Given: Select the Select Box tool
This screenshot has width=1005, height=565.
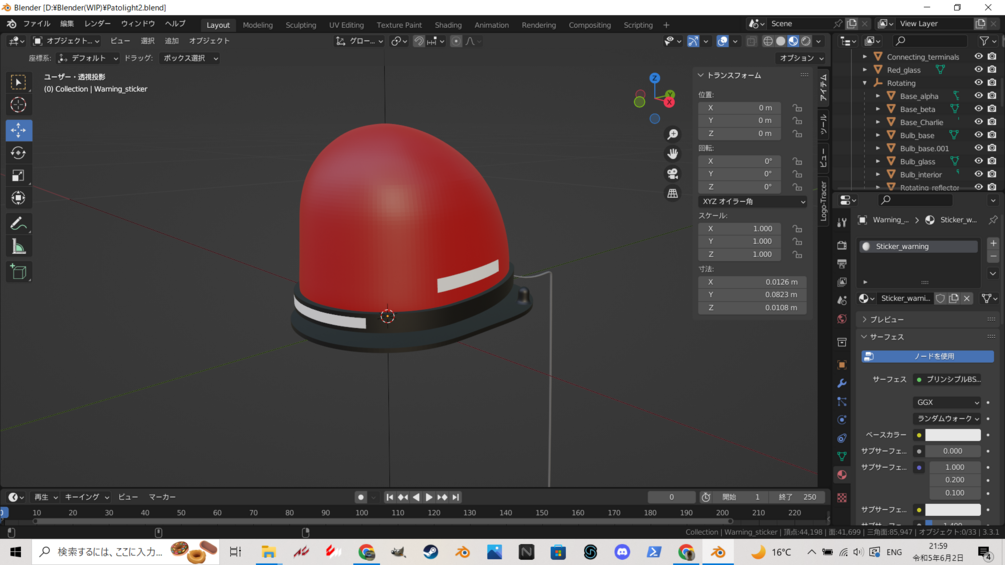Looking at the screenshot, I should (x=18, y=82).
